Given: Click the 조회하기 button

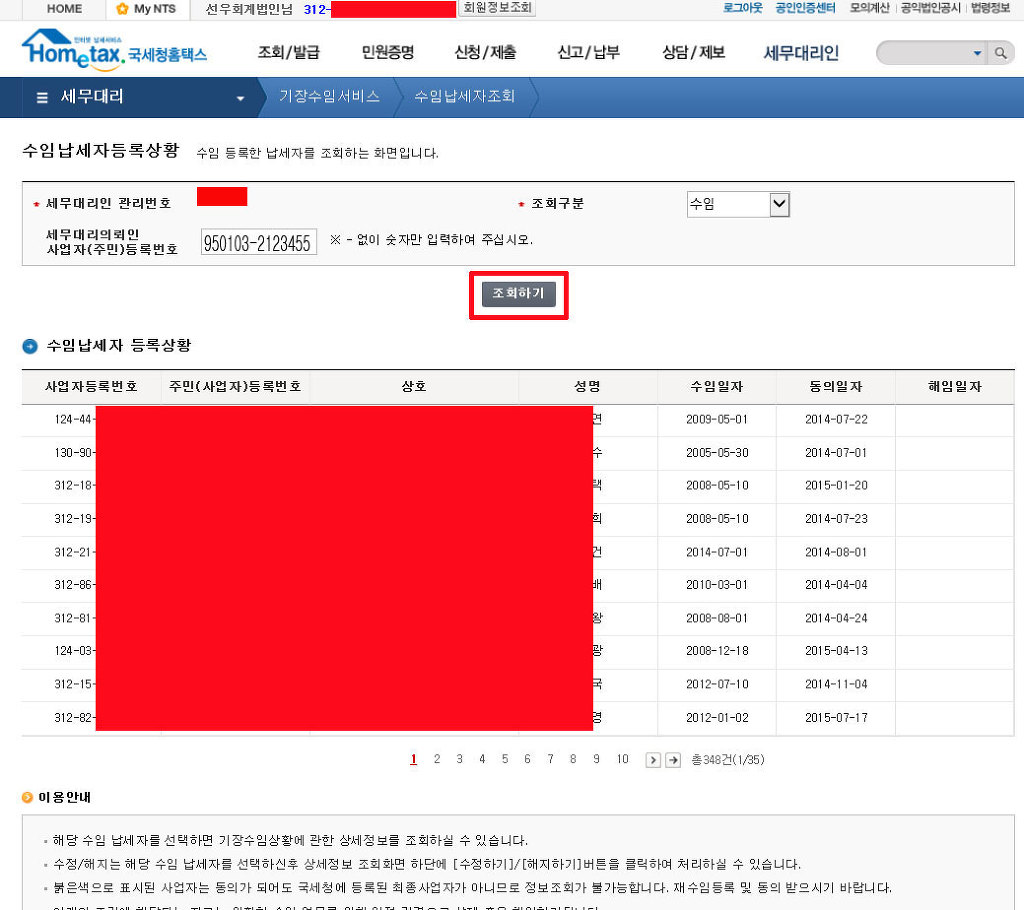Looking at the screenshot, I should click(x=519, y=293).
